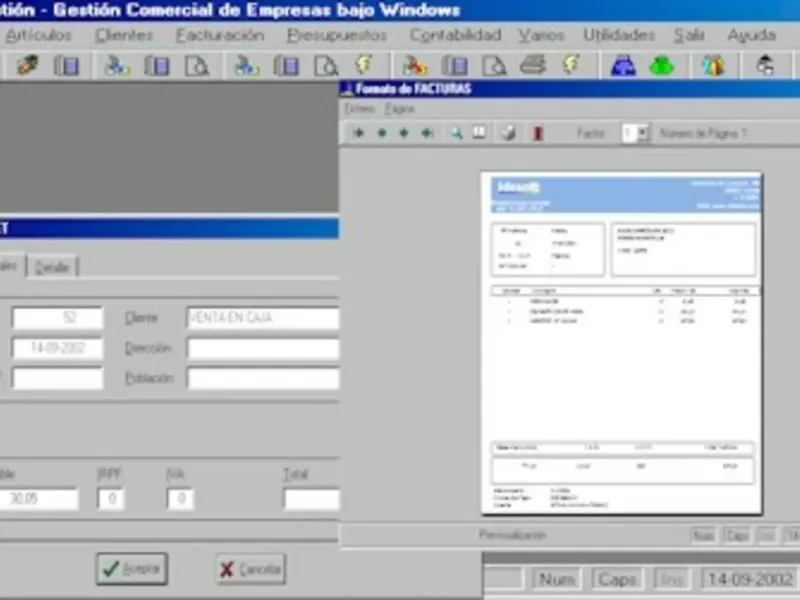Open the Varios menu
This screenshot has width=800, height=600.
(x=541, y=35)
